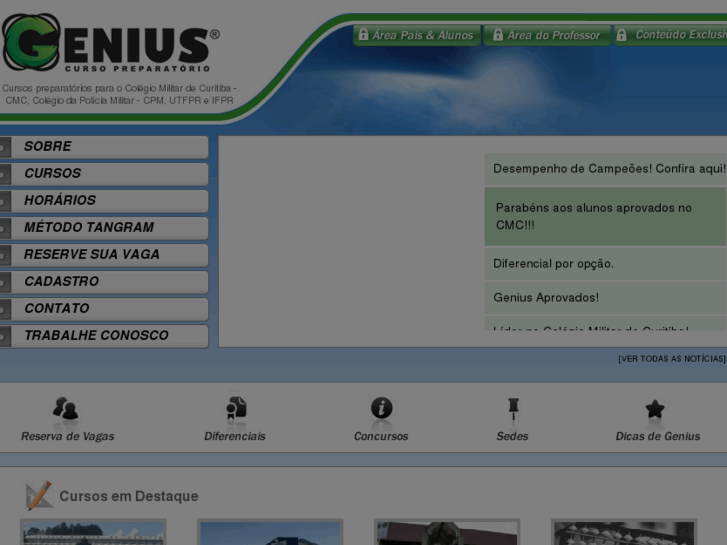This screenshot has width=727, height=545.
Task: Open the RESERVE SUA VAGA menu item
Action: coord(104,255)
